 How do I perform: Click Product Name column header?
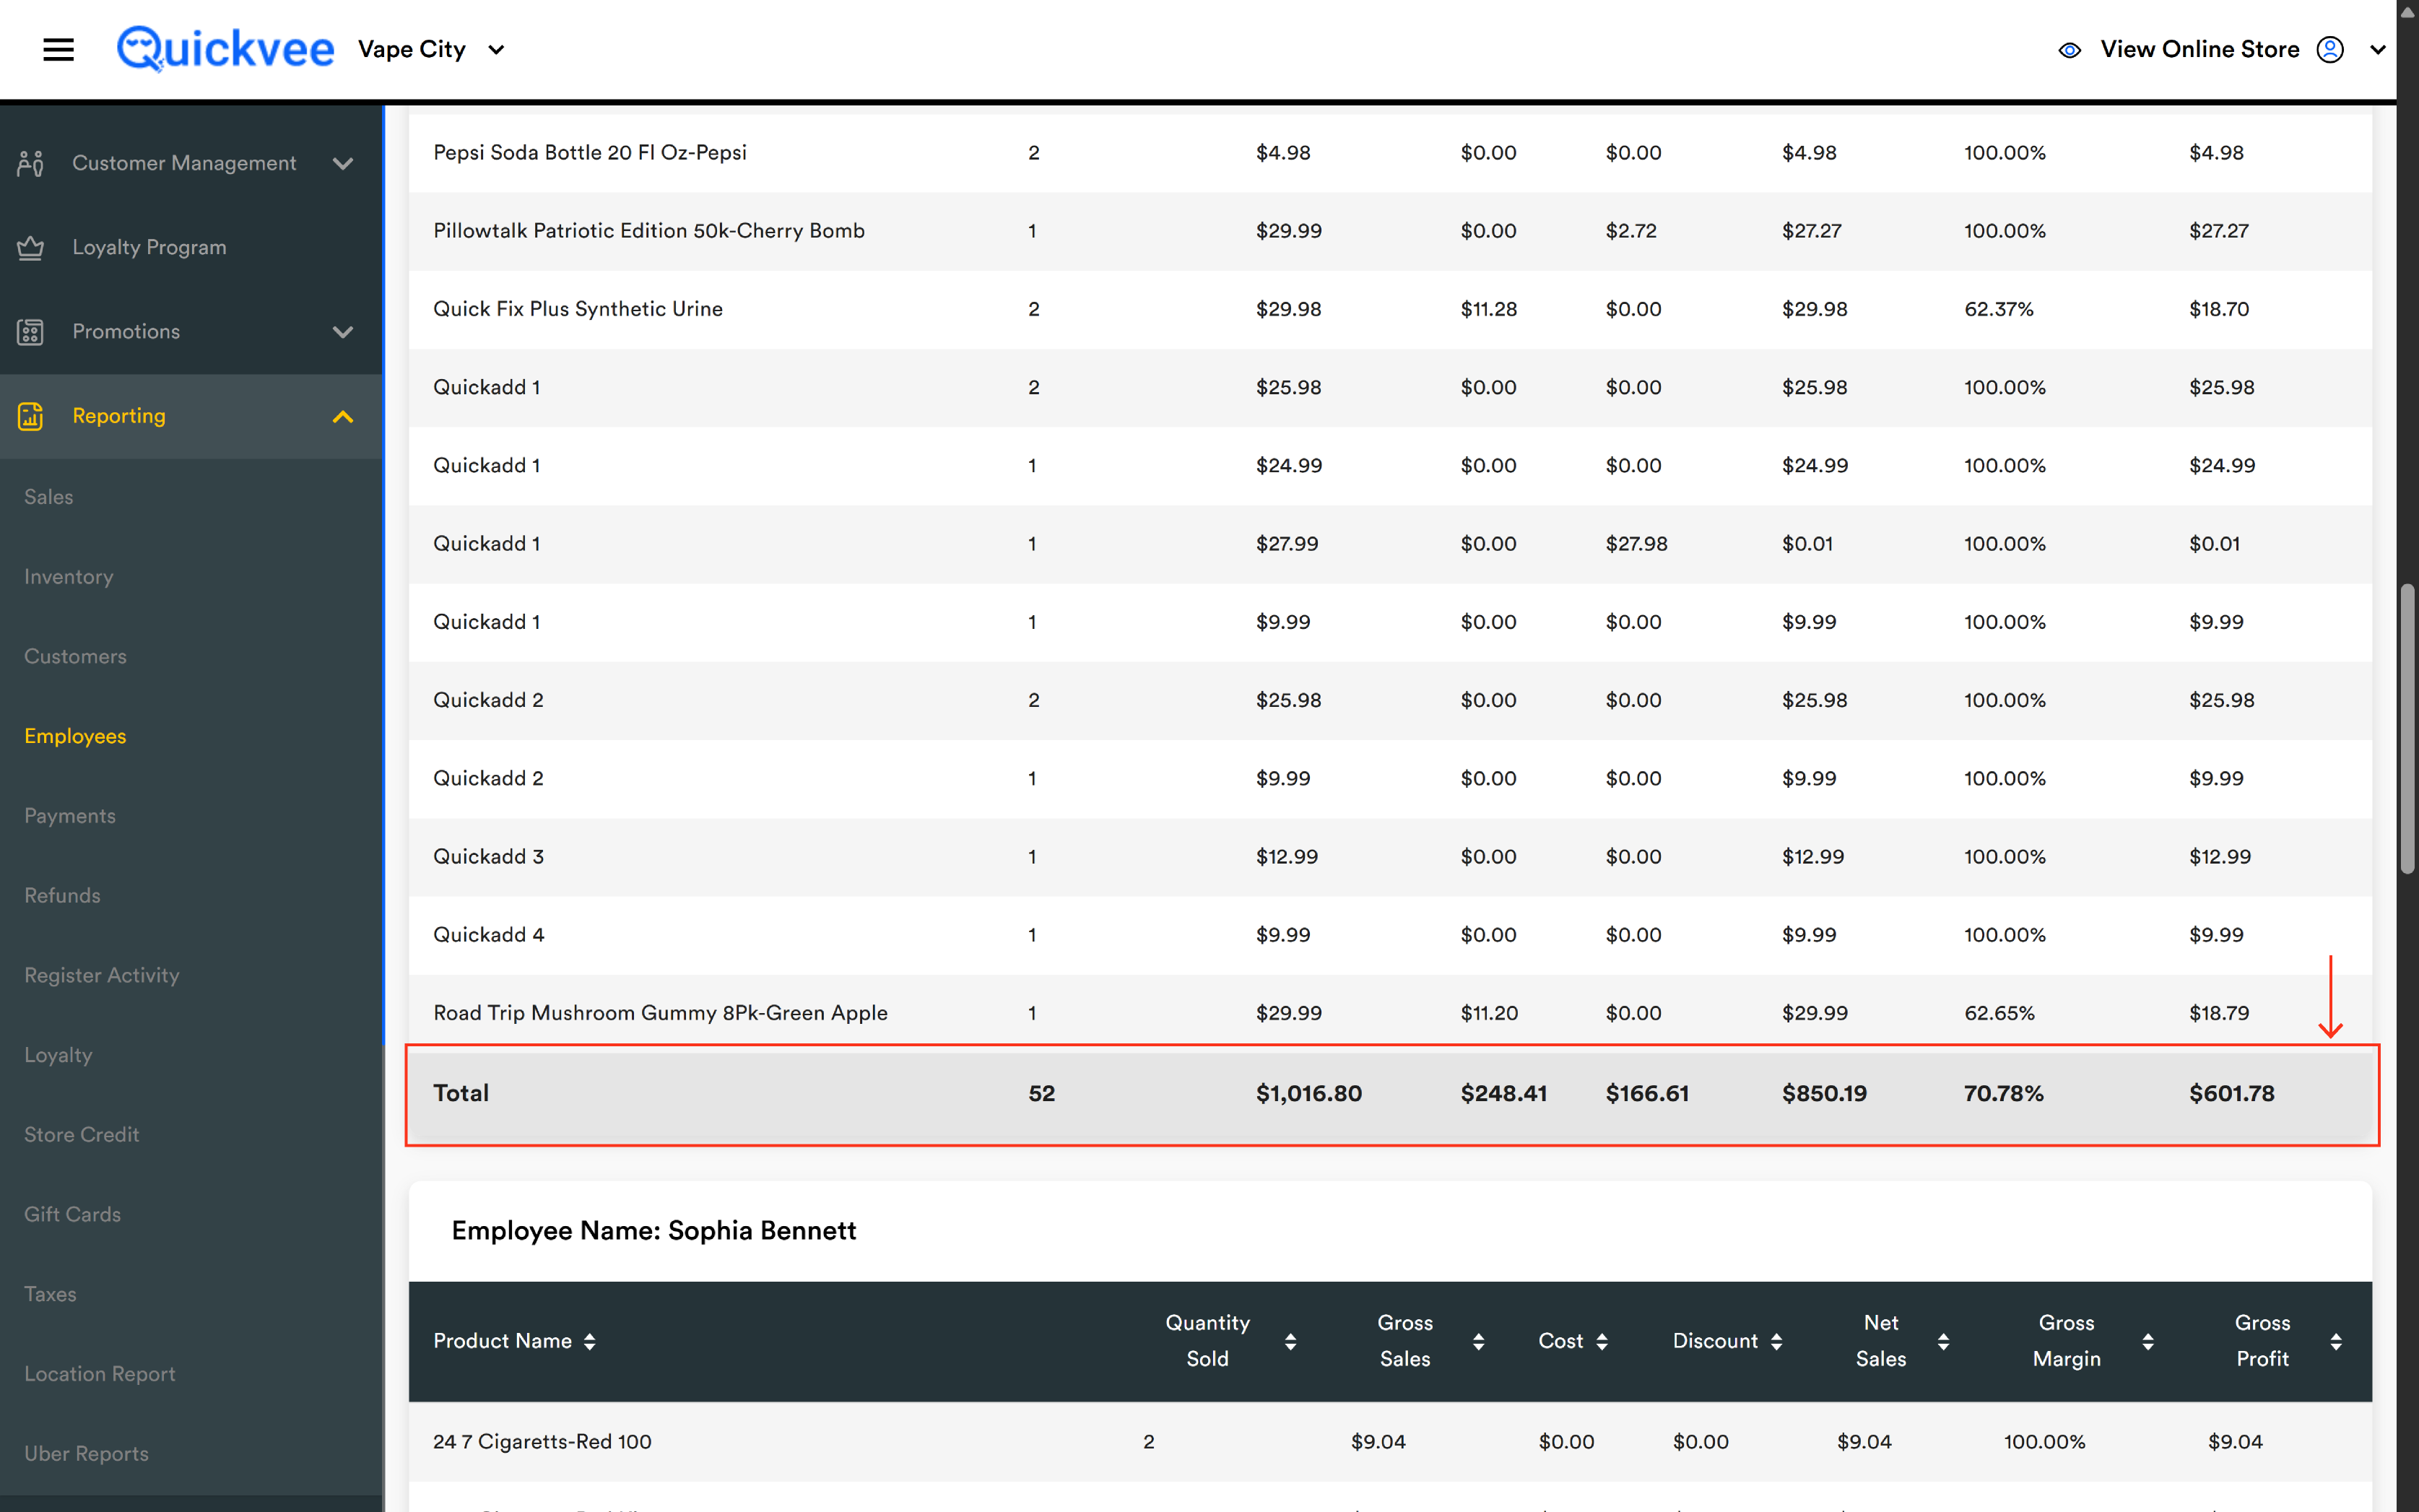coord(502,1341)
